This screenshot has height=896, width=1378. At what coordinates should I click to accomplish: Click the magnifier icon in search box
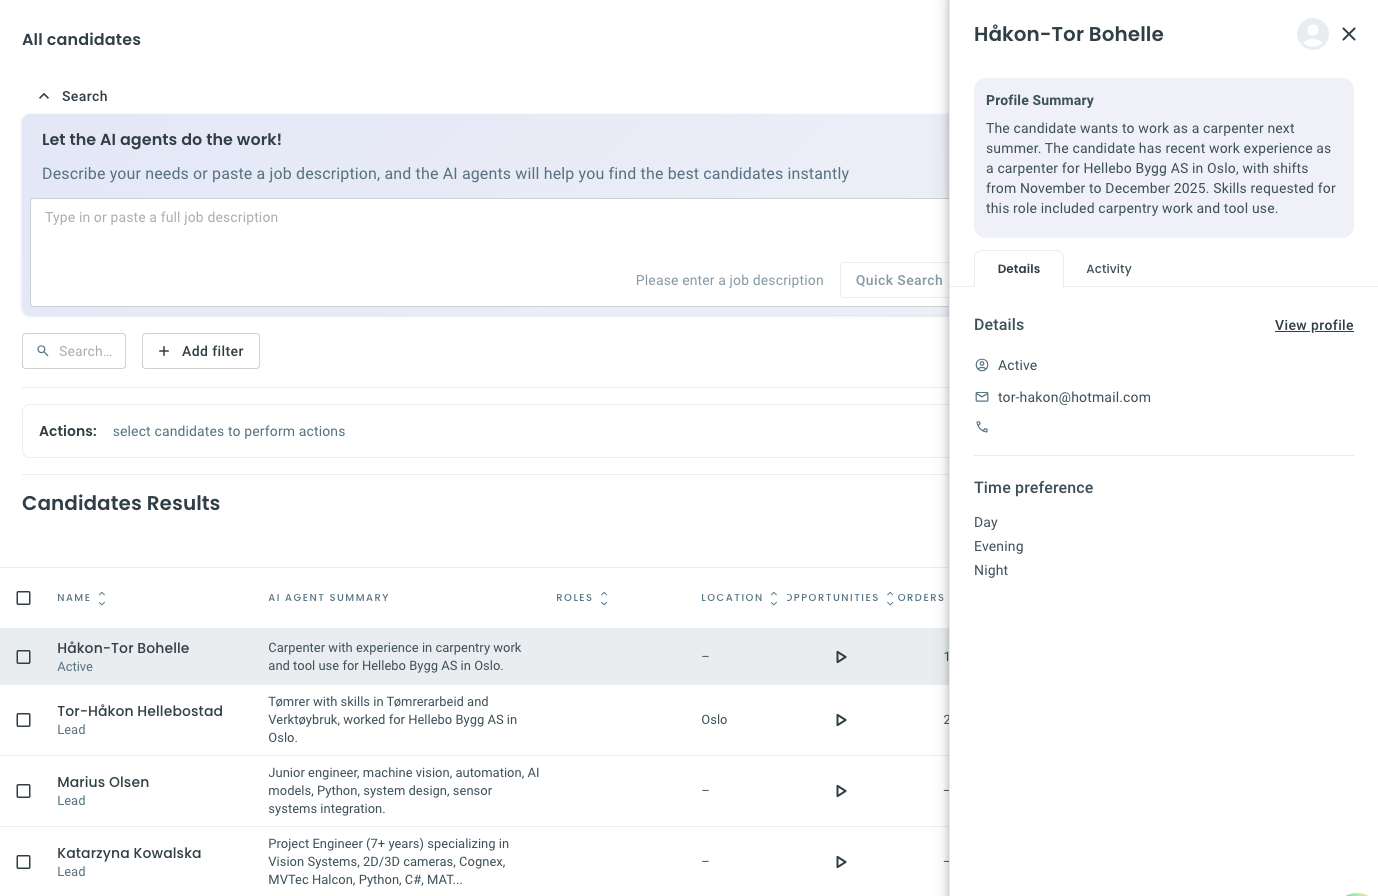43,351
